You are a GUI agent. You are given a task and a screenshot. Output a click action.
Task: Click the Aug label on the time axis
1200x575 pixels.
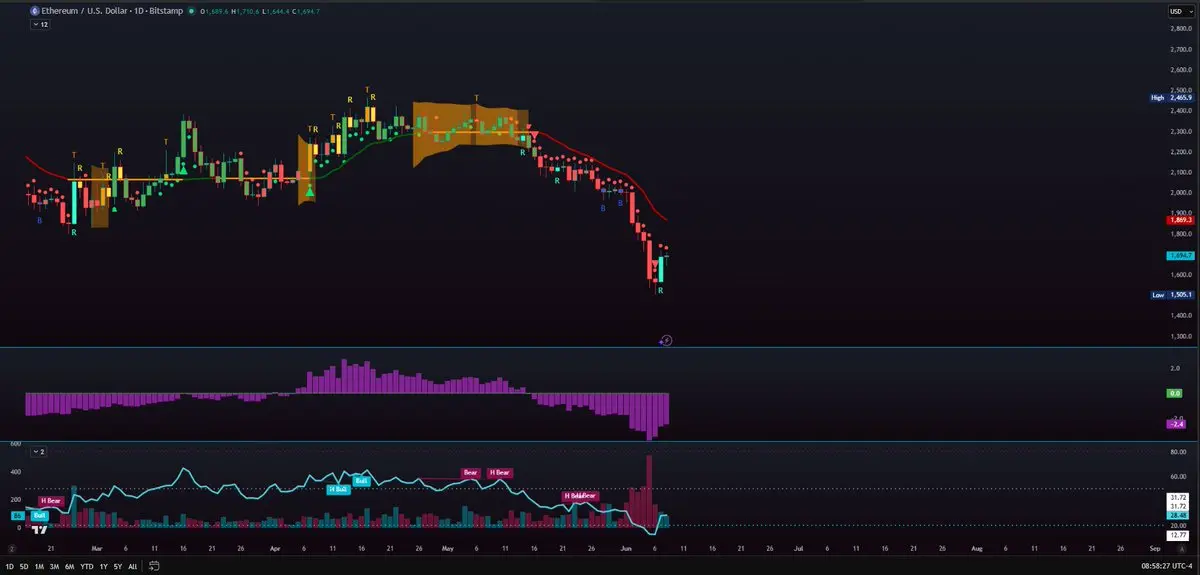tap(977, 549)
